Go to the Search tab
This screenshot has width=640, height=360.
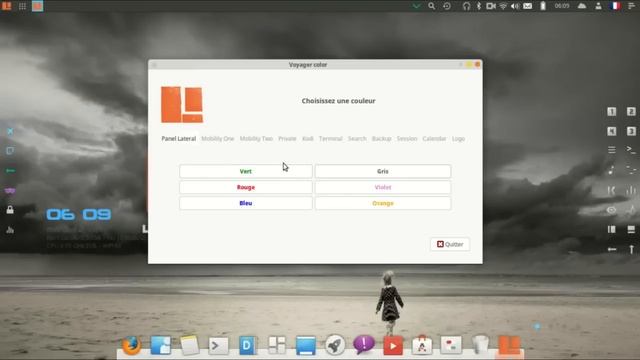point(357,139)
